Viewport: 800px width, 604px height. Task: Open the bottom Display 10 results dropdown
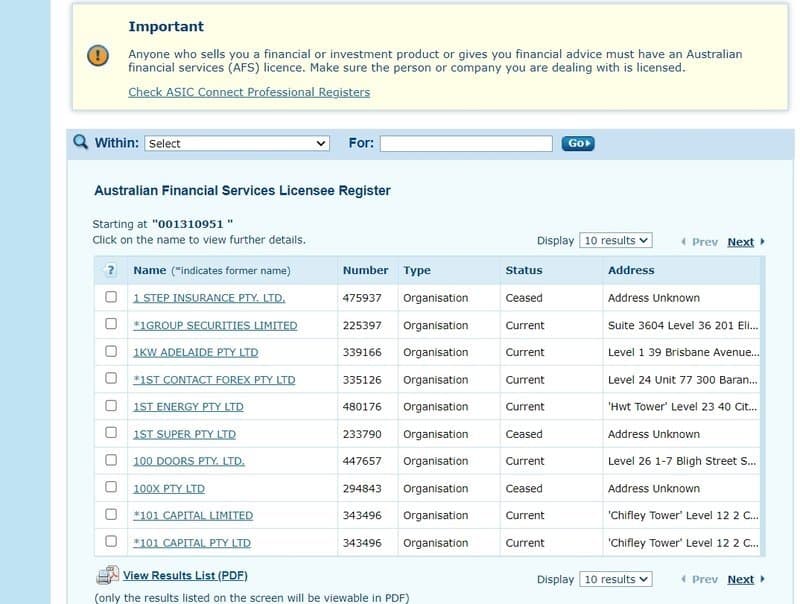point(616,579)
